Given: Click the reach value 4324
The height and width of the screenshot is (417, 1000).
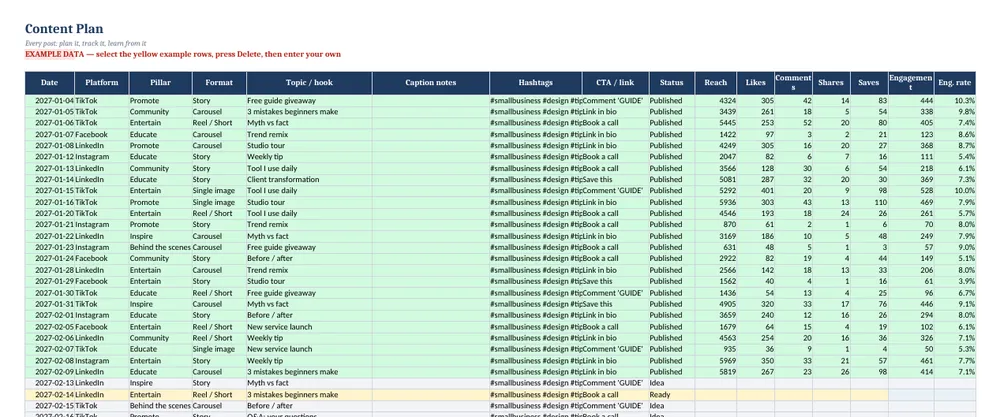Looking at the screenshot, I should (x=716, y=101).
